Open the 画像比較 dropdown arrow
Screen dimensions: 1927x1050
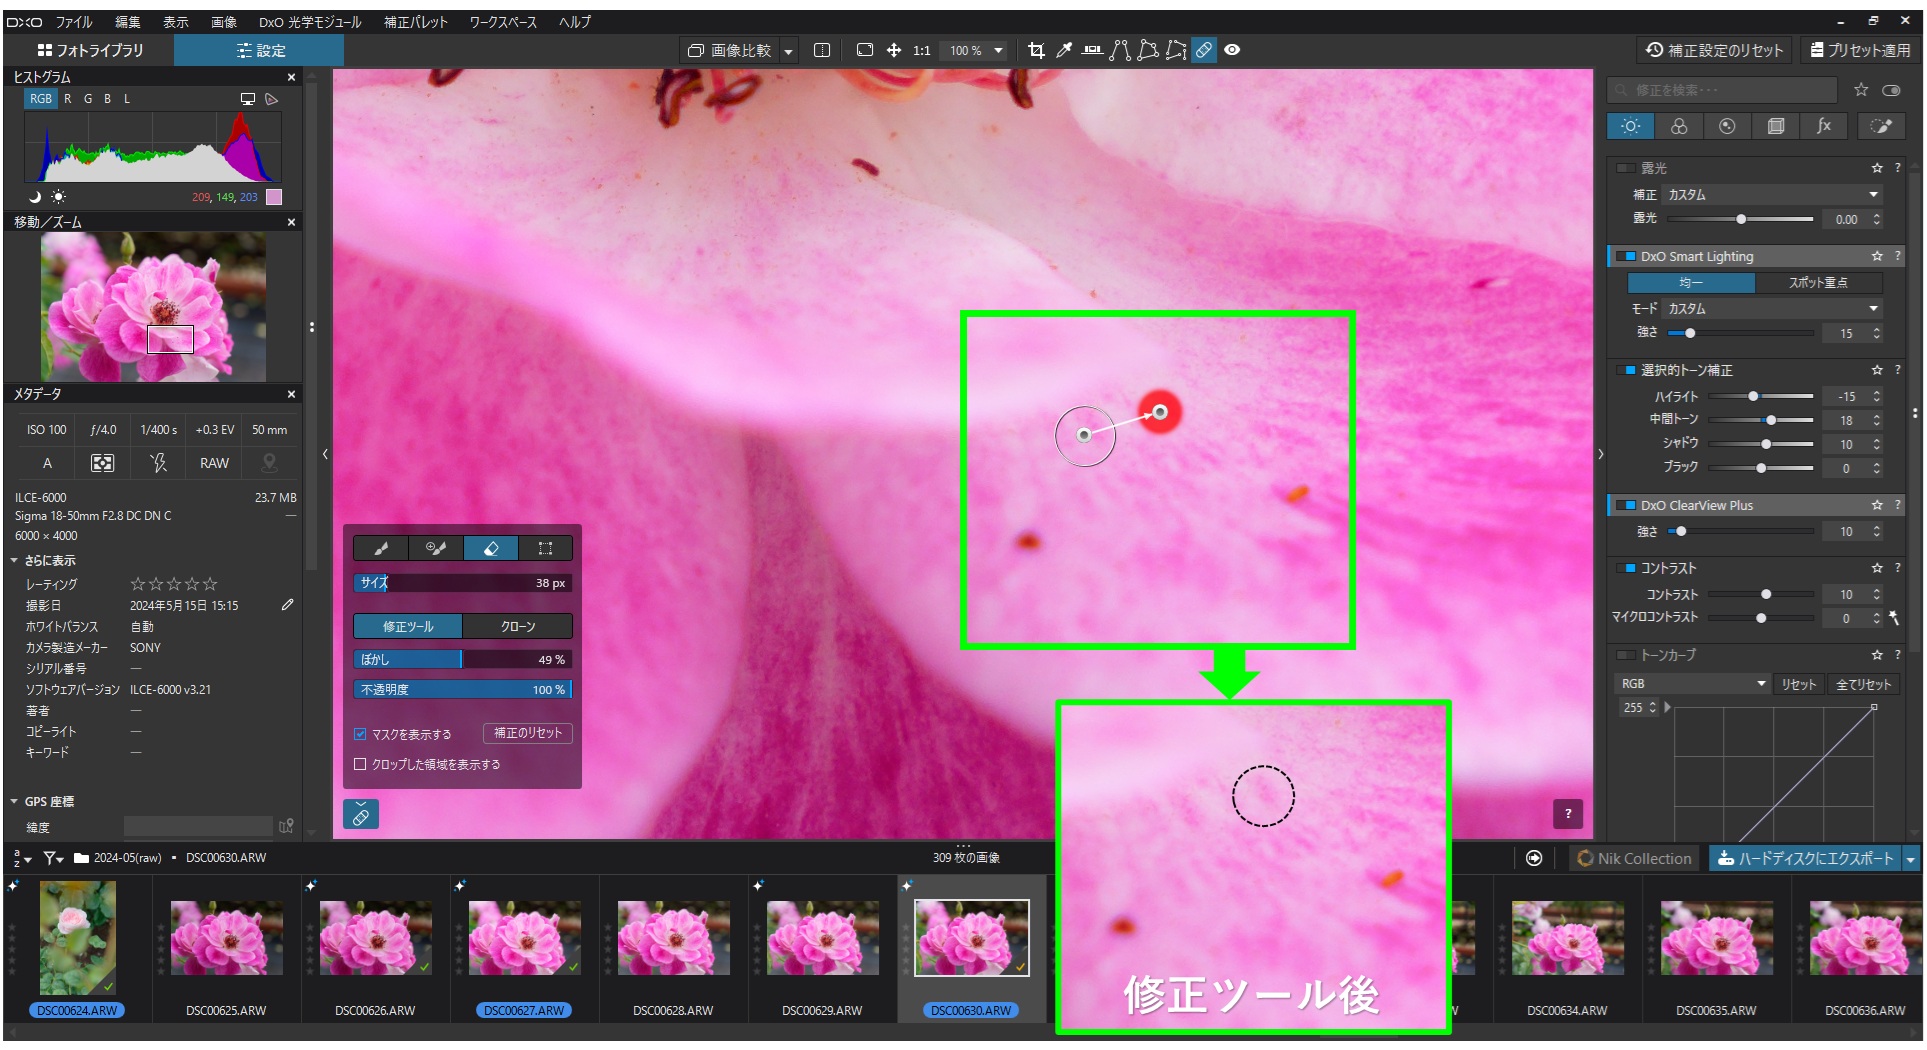pyautogui.click(x=789, y=51)
